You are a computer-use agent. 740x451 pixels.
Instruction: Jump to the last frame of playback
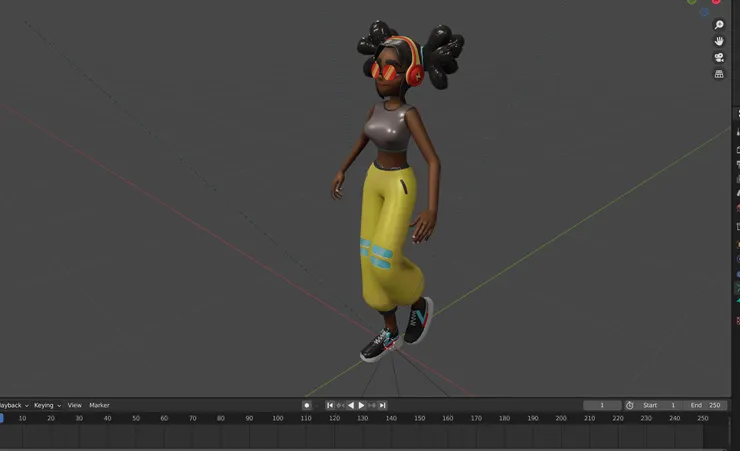(383, 405)
